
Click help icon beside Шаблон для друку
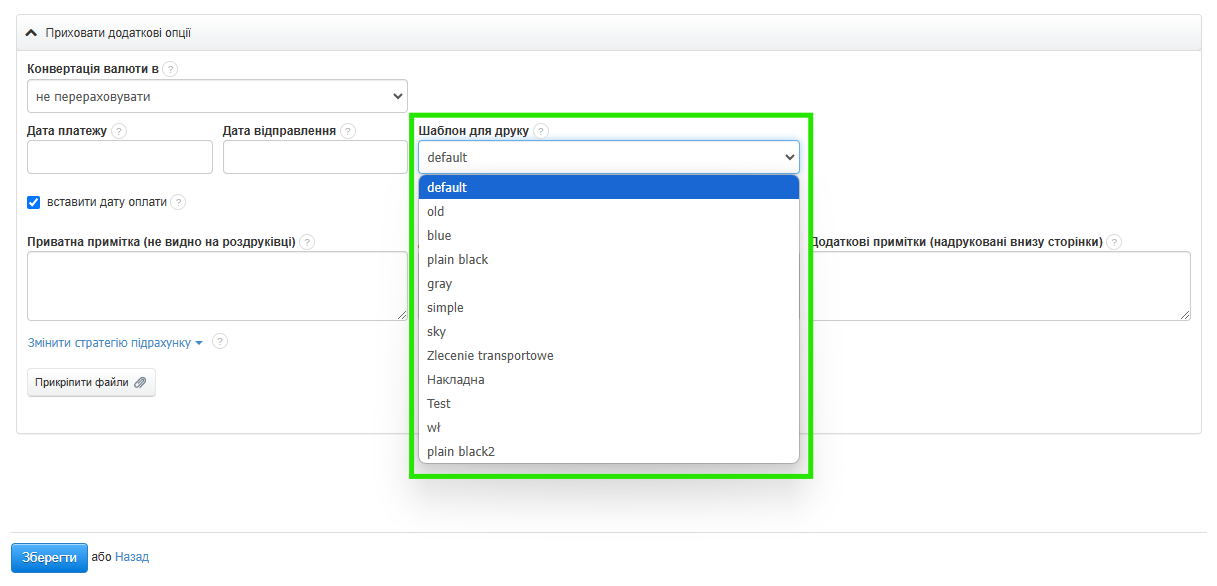[x=541, y=131]
